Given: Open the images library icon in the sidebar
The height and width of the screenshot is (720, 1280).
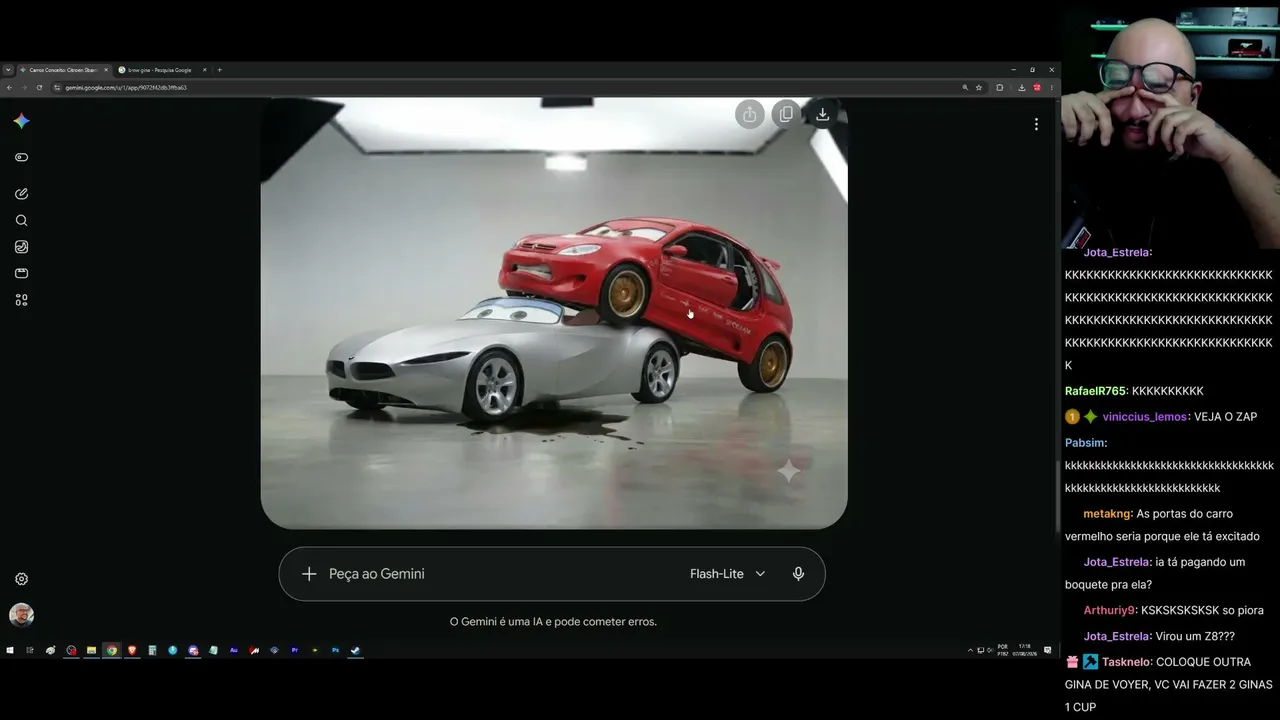Looking at the screenshot, I should point(21,247).
